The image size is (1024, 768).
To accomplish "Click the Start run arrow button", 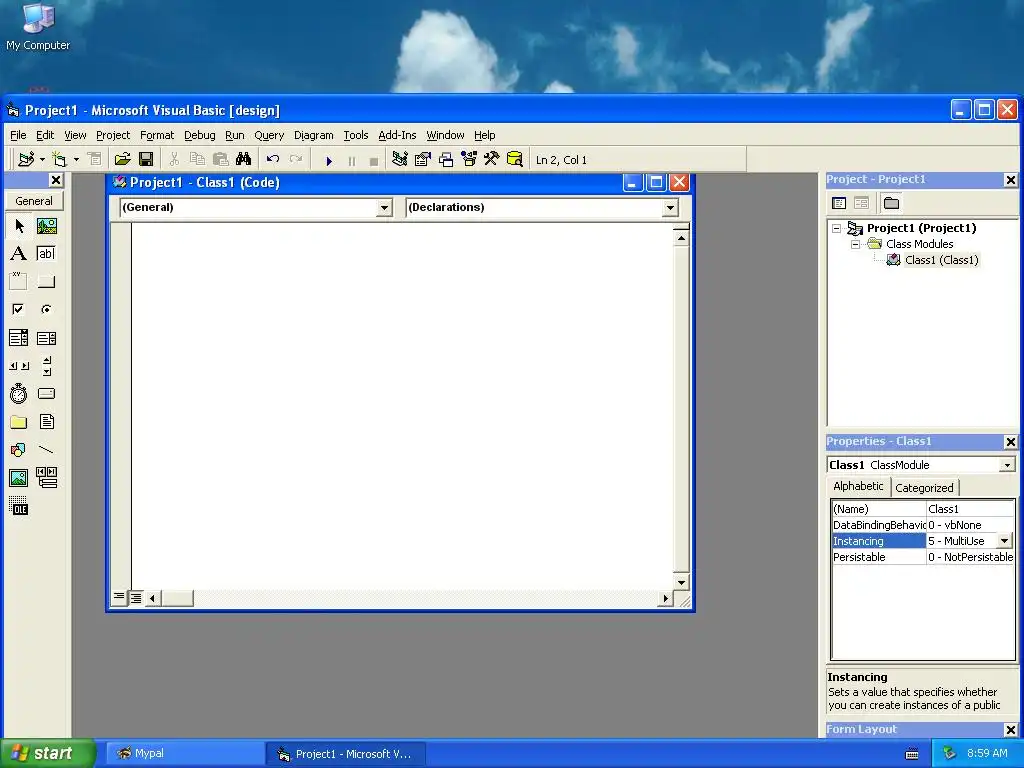I will pos(329,160).
